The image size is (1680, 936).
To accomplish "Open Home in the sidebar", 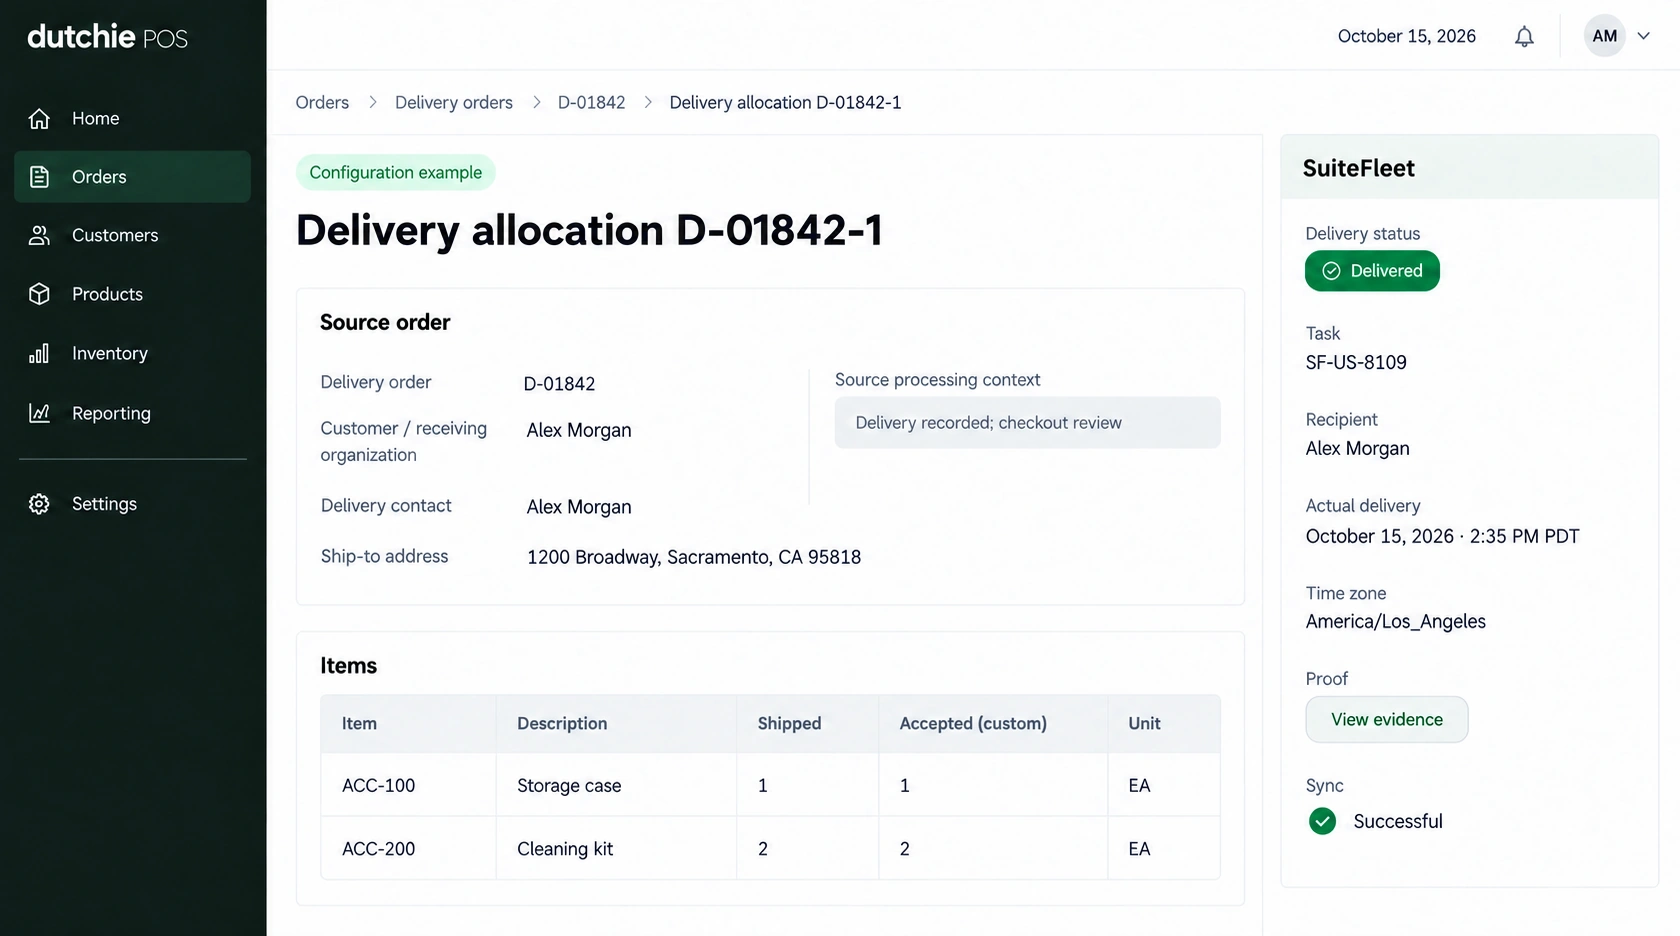I will 132,119.
